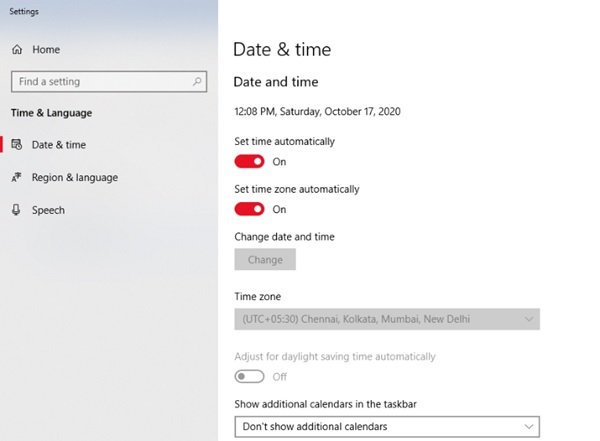Open the Time zone dropdown

[x=387, y=319]
